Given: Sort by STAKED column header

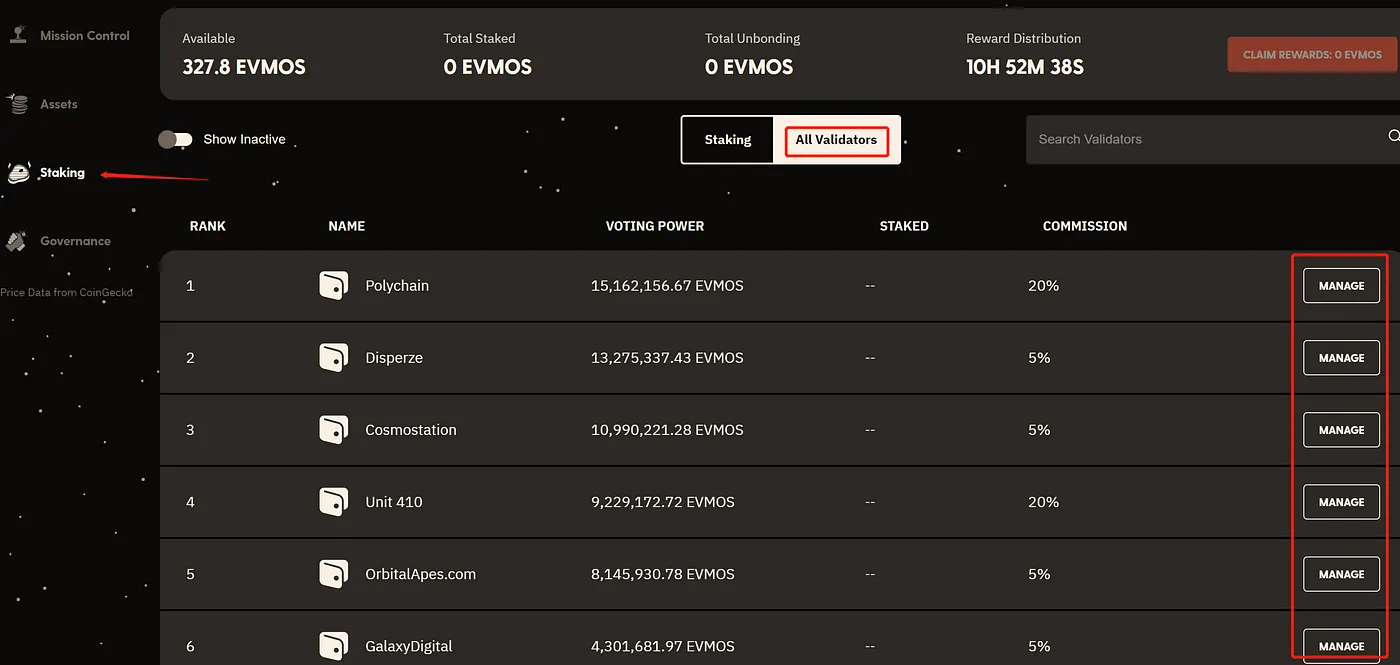Looking at the screenshot, I should click(904, 226).
